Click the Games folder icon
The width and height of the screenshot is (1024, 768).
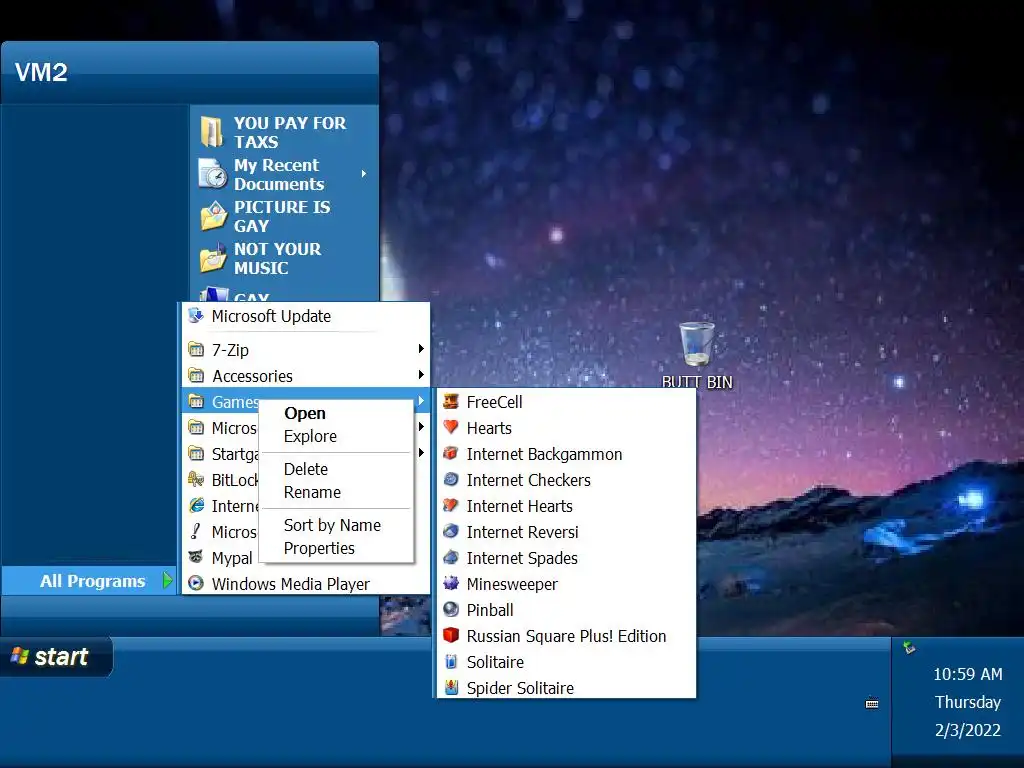click(196, 402)
